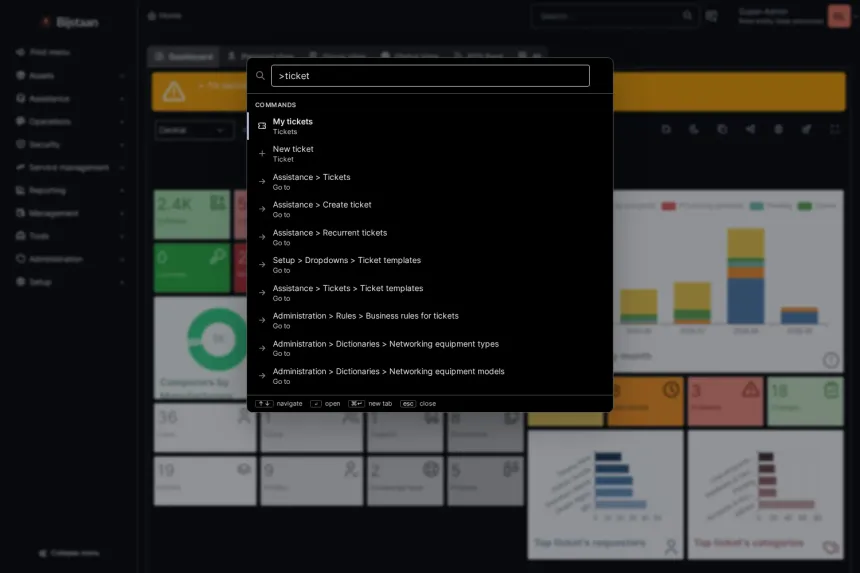Open the green 2.4K dashboard card

(x=192, y=215)
